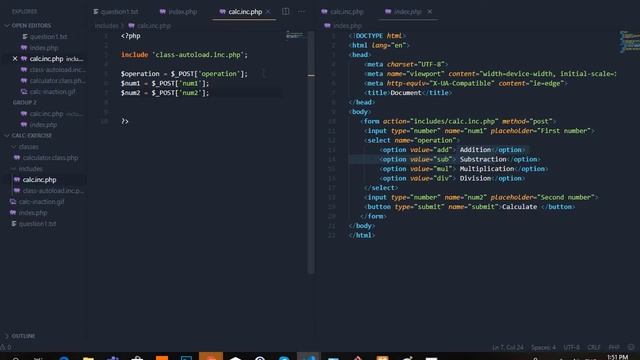Click 'Multiplication' option text in index.php
Image resolution: width=640 pixels, height=360 pixels.
pos(487,169)
